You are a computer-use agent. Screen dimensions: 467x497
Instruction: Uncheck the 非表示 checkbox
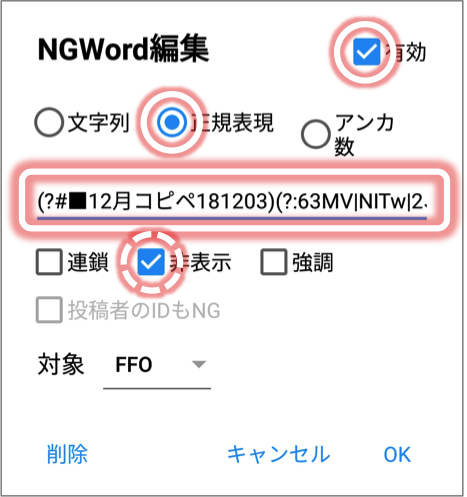pos(151,262)
